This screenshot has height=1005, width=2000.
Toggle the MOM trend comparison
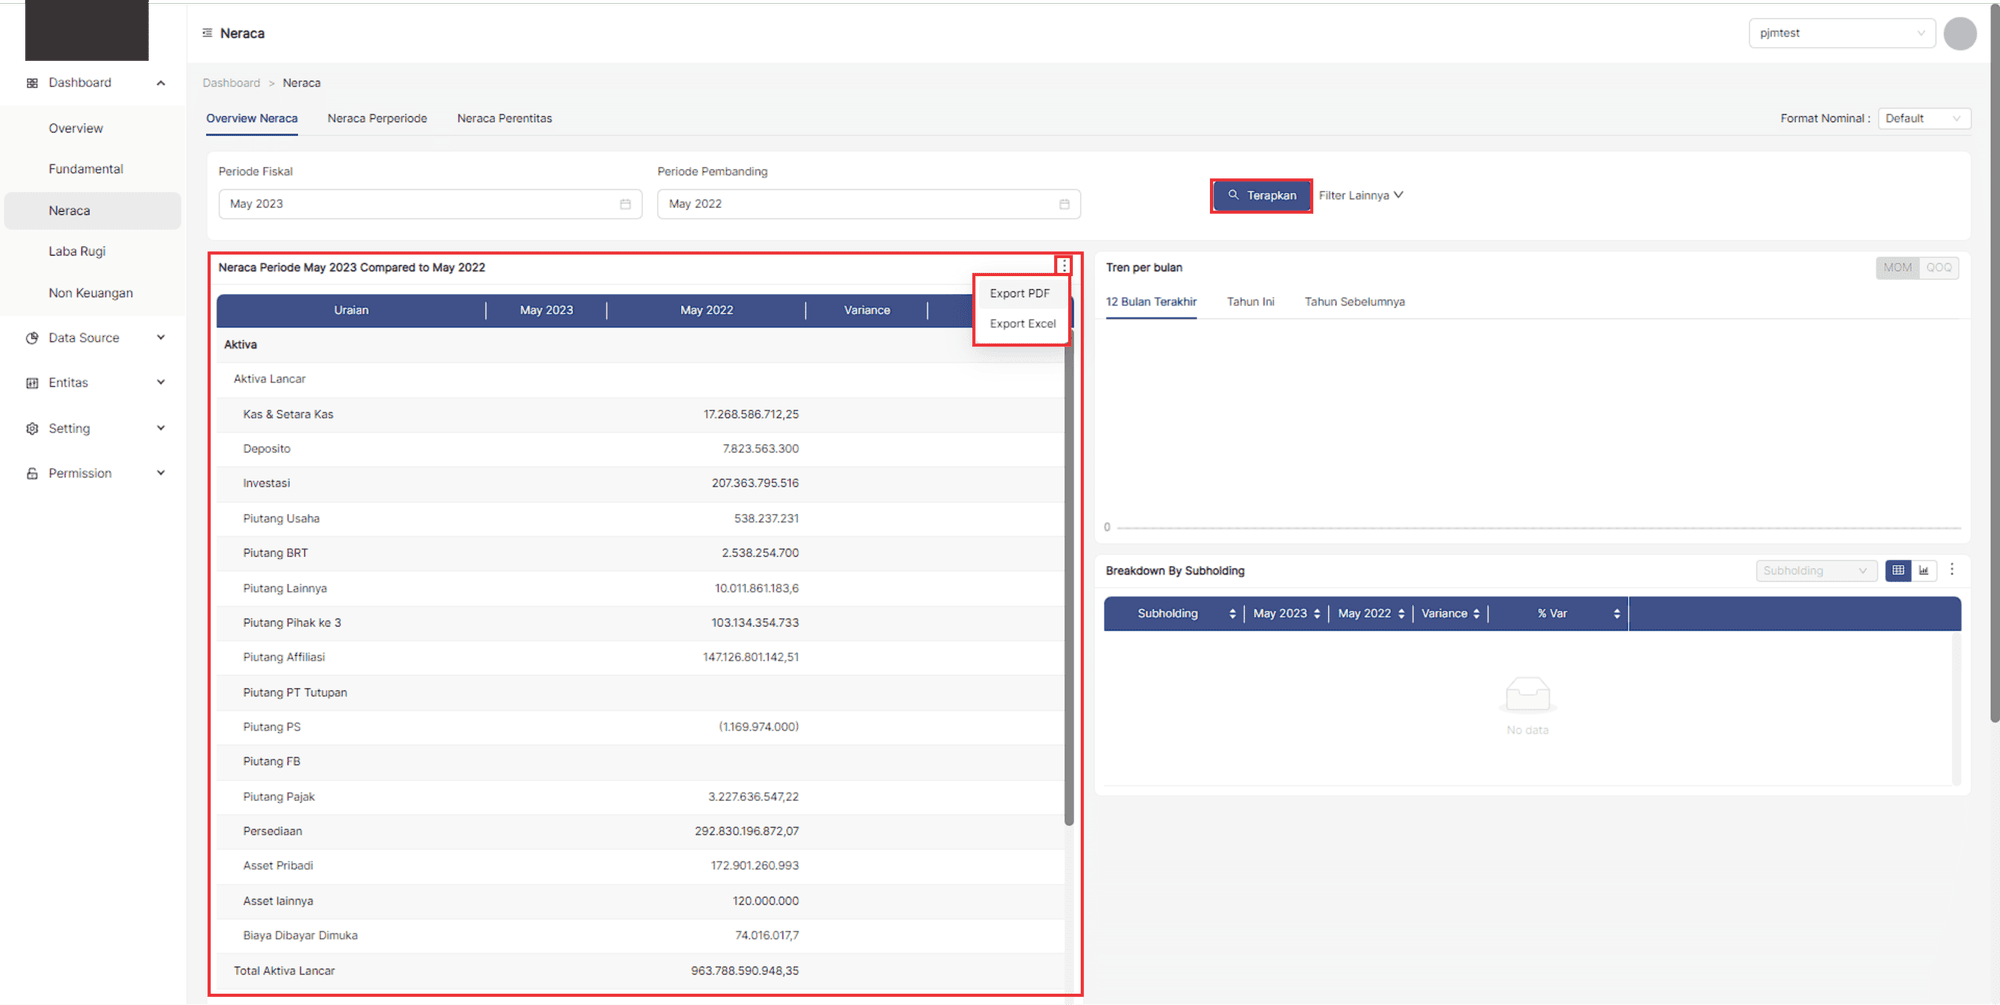click(1897, 268)
